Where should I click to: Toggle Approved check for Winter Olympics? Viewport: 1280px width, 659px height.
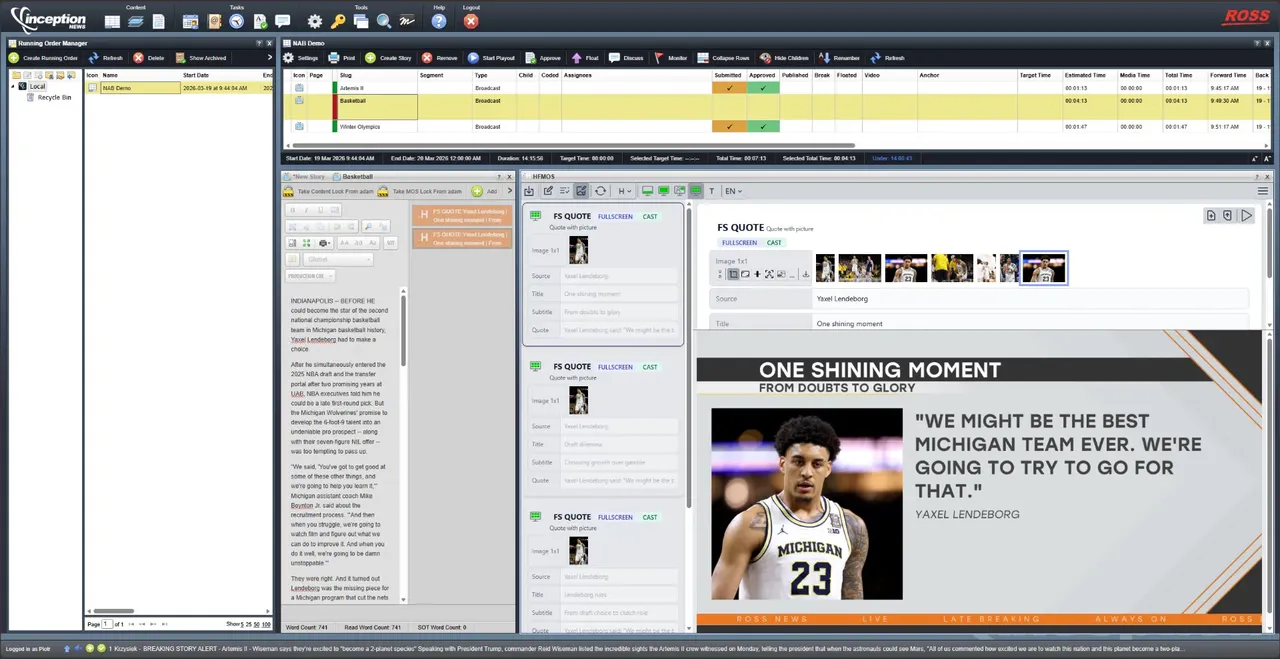[x=762, y=127]
